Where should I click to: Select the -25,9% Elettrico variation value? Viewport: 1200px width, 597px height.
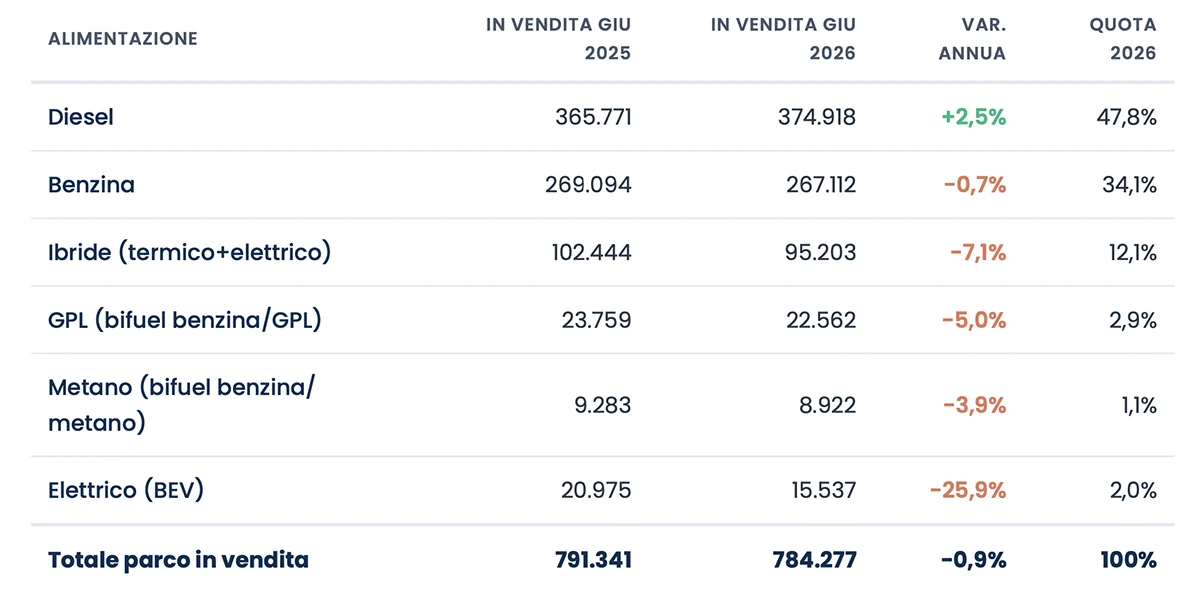(x=968, y=490)
